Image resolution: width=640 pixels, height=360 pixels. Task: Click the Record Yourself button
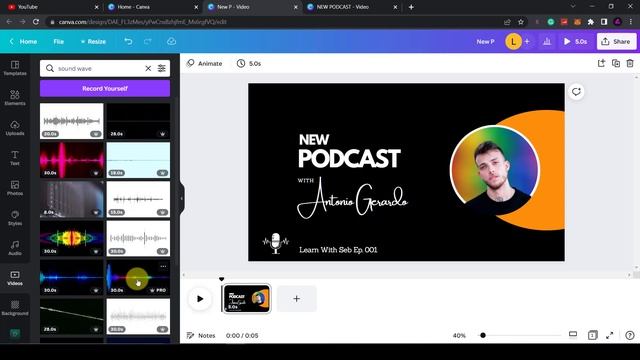(x=105, y=89)
